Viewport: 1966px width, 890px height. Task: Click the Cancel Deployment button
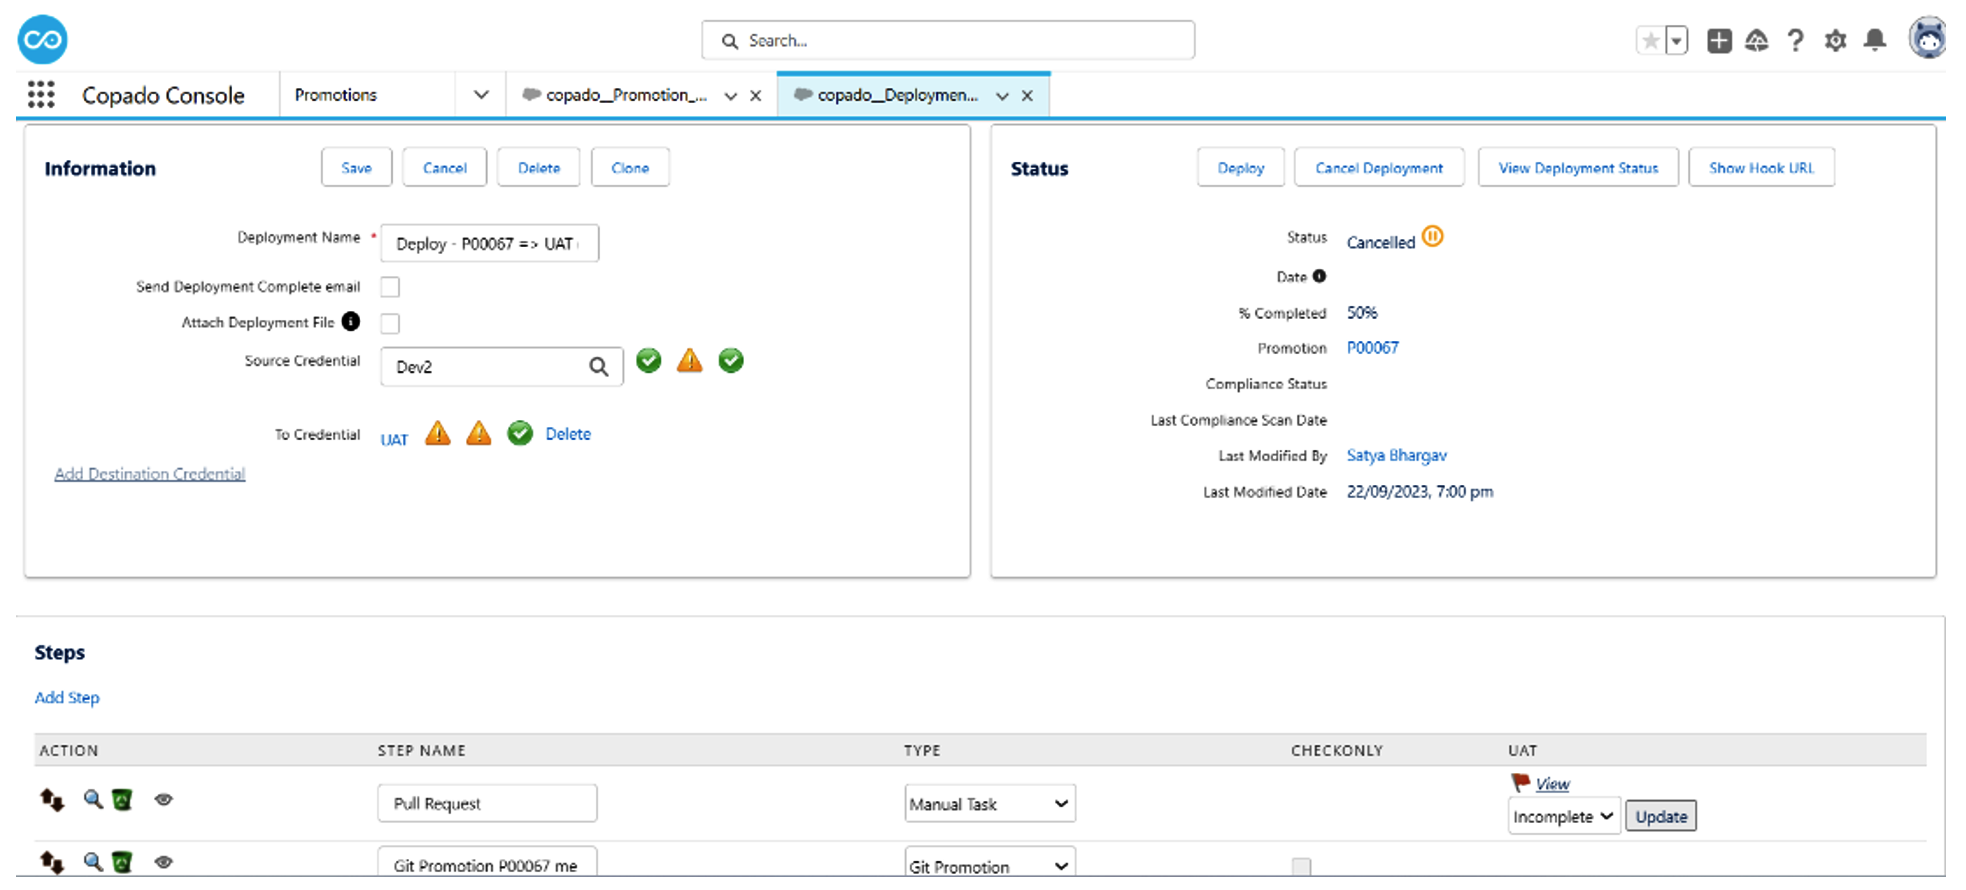click(1379, 167)
